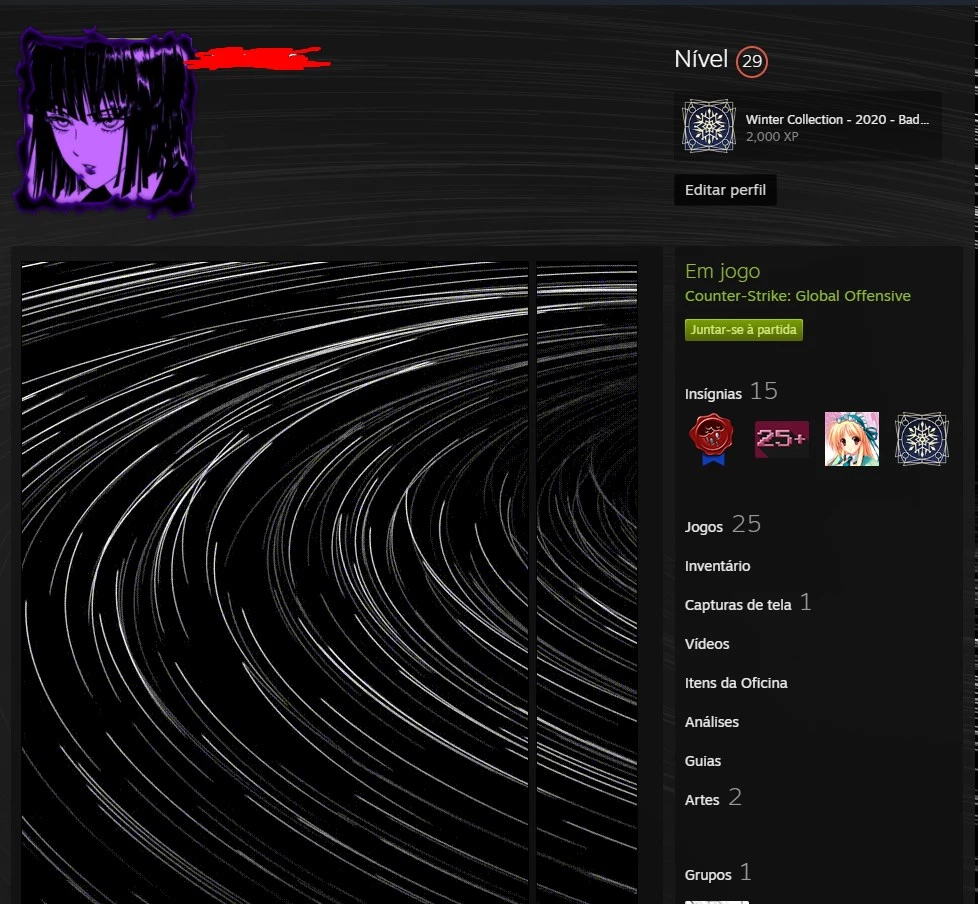Open the Inventário page

coord(717,566)
